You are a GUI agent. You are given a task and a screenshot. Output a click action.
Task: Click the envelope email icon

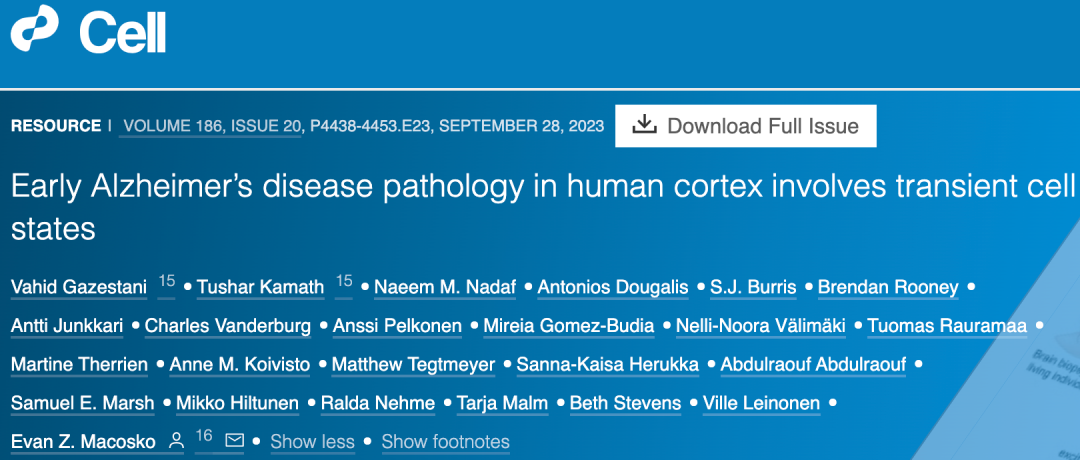point(234,440)
